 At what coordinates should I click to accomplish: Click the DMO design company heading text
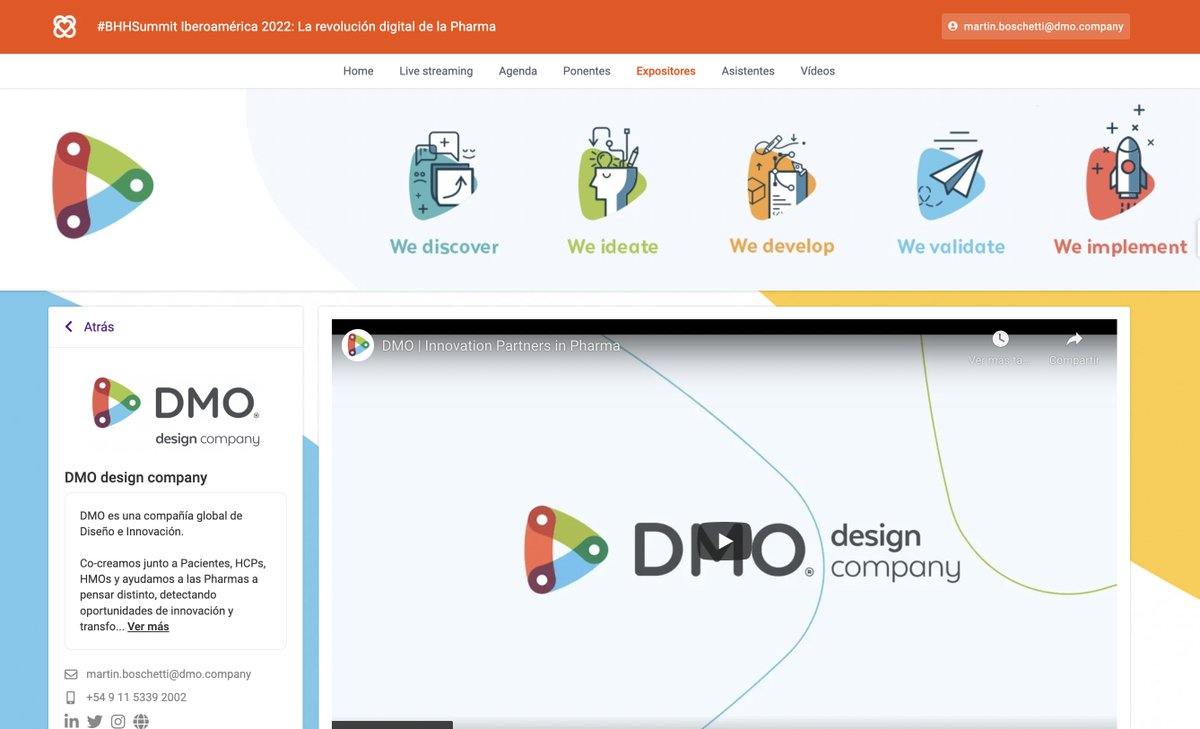point(136,478)
